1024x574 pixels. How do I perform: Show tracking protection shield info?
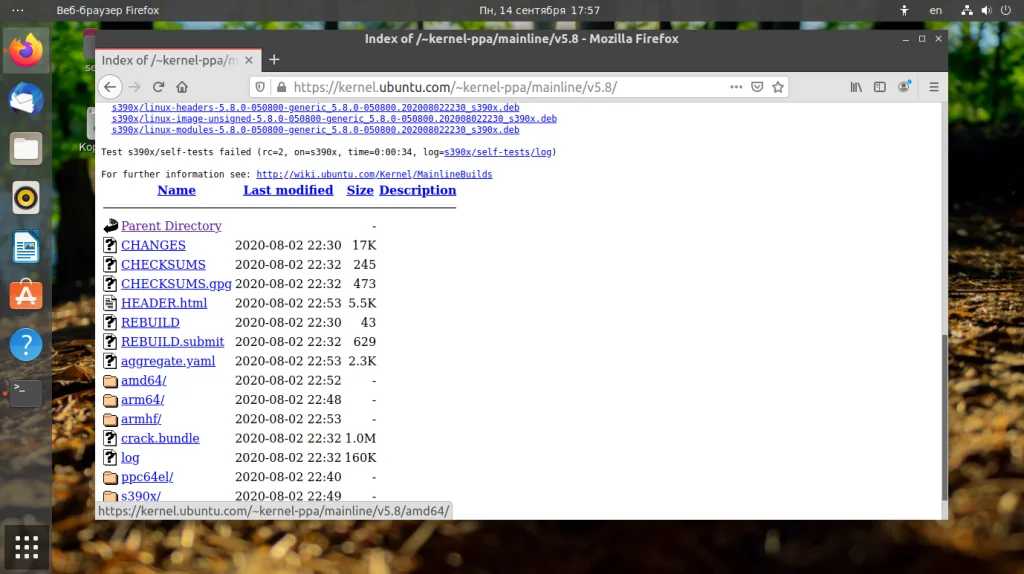[x=260, y=87]
